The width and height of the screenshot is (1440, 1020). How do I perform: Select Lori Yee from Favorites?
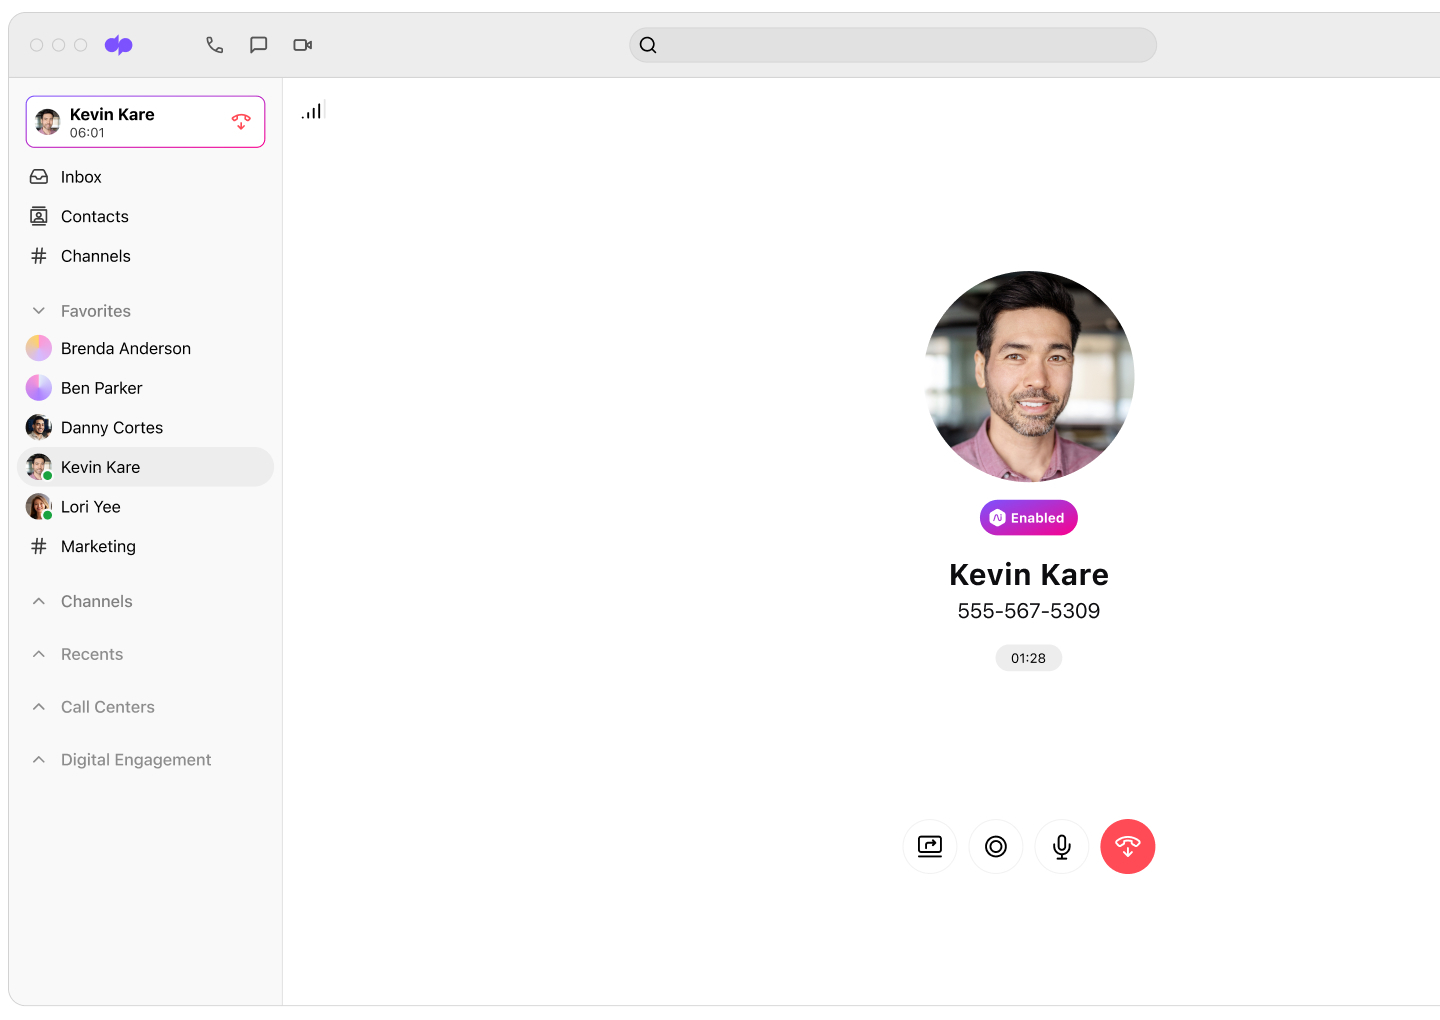click(91, 507)
